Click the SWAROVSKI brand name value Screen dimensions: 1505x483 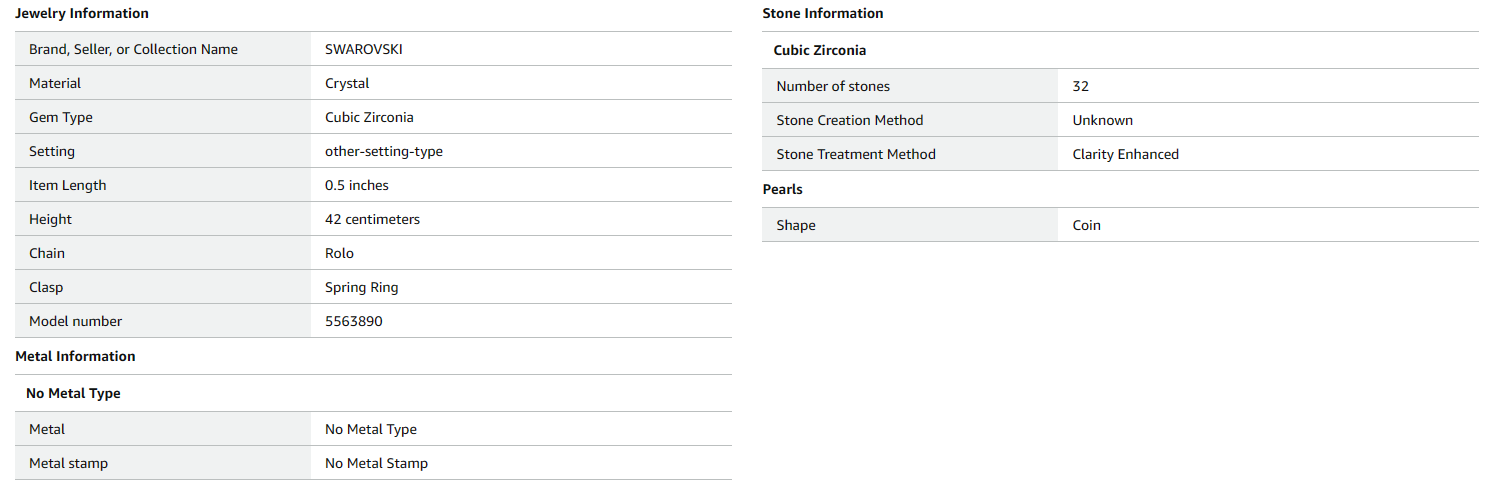[363, 49]
